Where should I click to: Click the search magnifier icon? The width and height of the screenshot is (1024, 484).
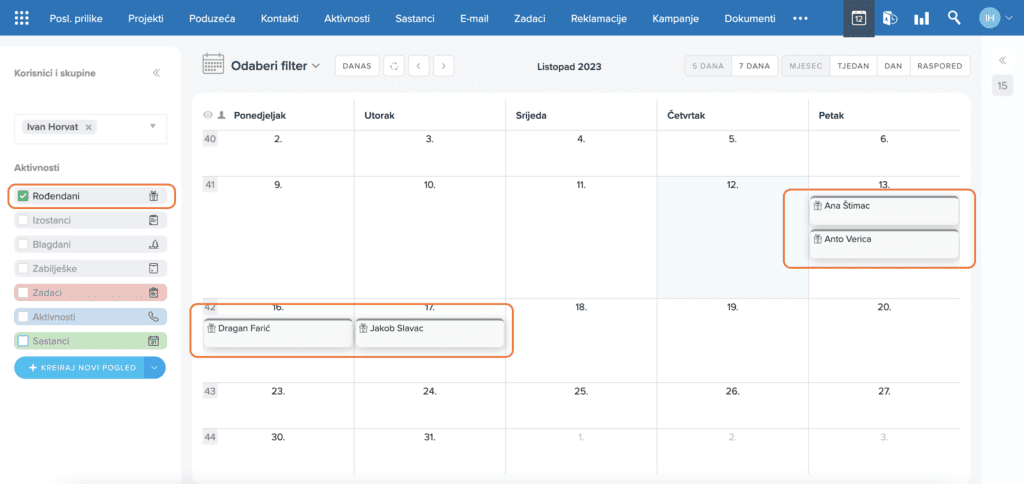click(954, 18)
